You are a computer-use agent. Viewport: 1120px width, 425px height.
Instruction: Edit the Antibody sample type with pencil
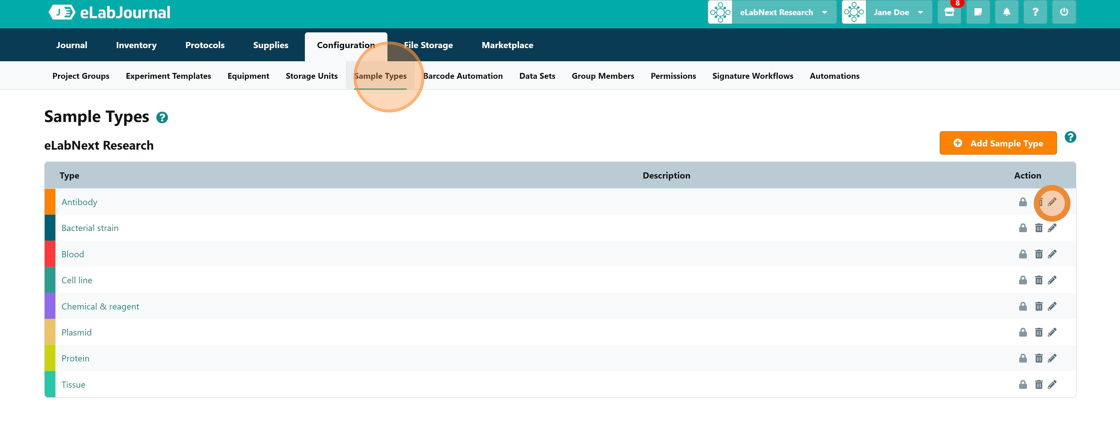click(1052, 203)
